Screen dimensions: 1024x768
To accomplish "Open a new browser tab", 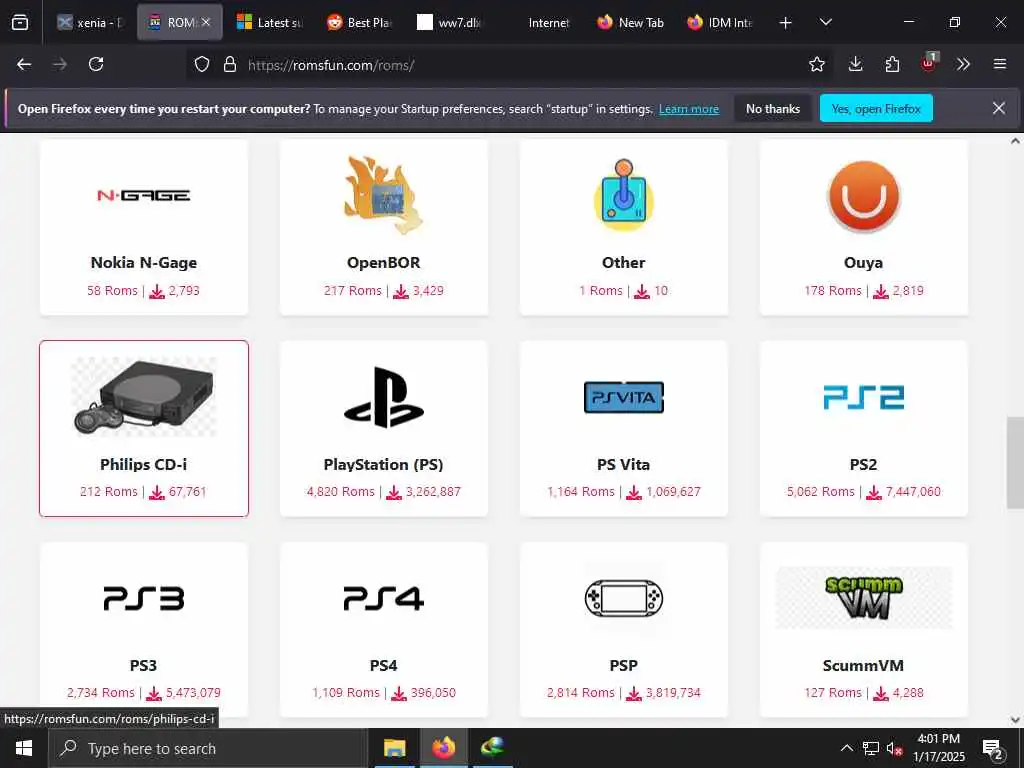I will [786, 23].
